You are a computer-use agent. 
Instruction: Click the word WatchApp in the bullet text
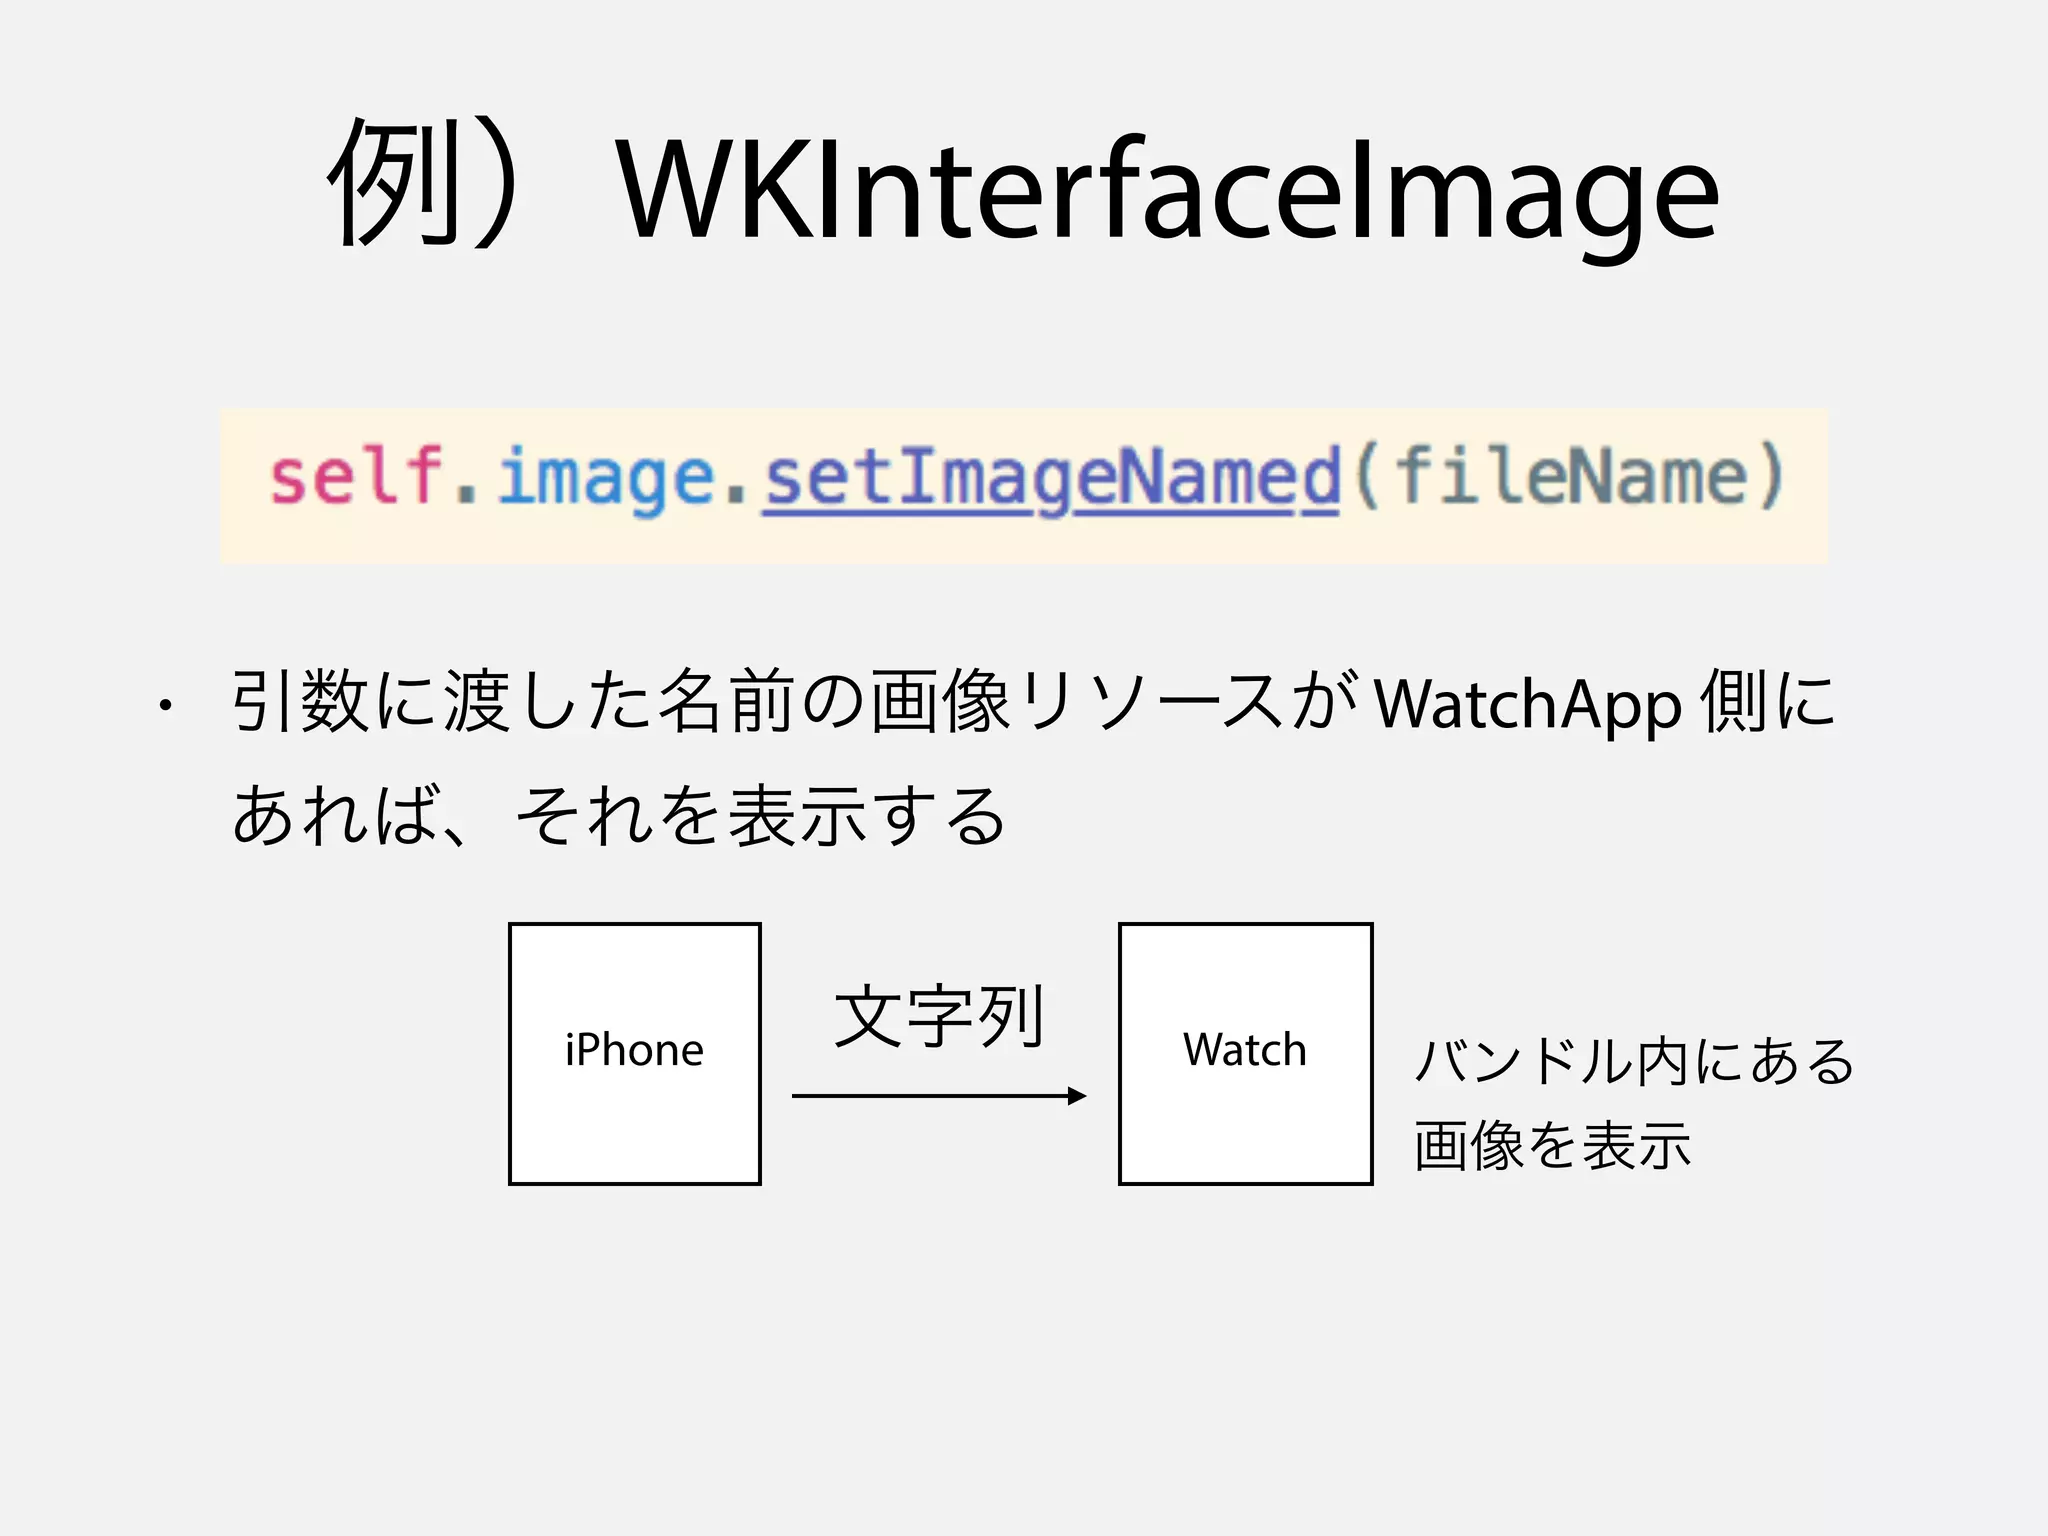[x=1528, y=705]
